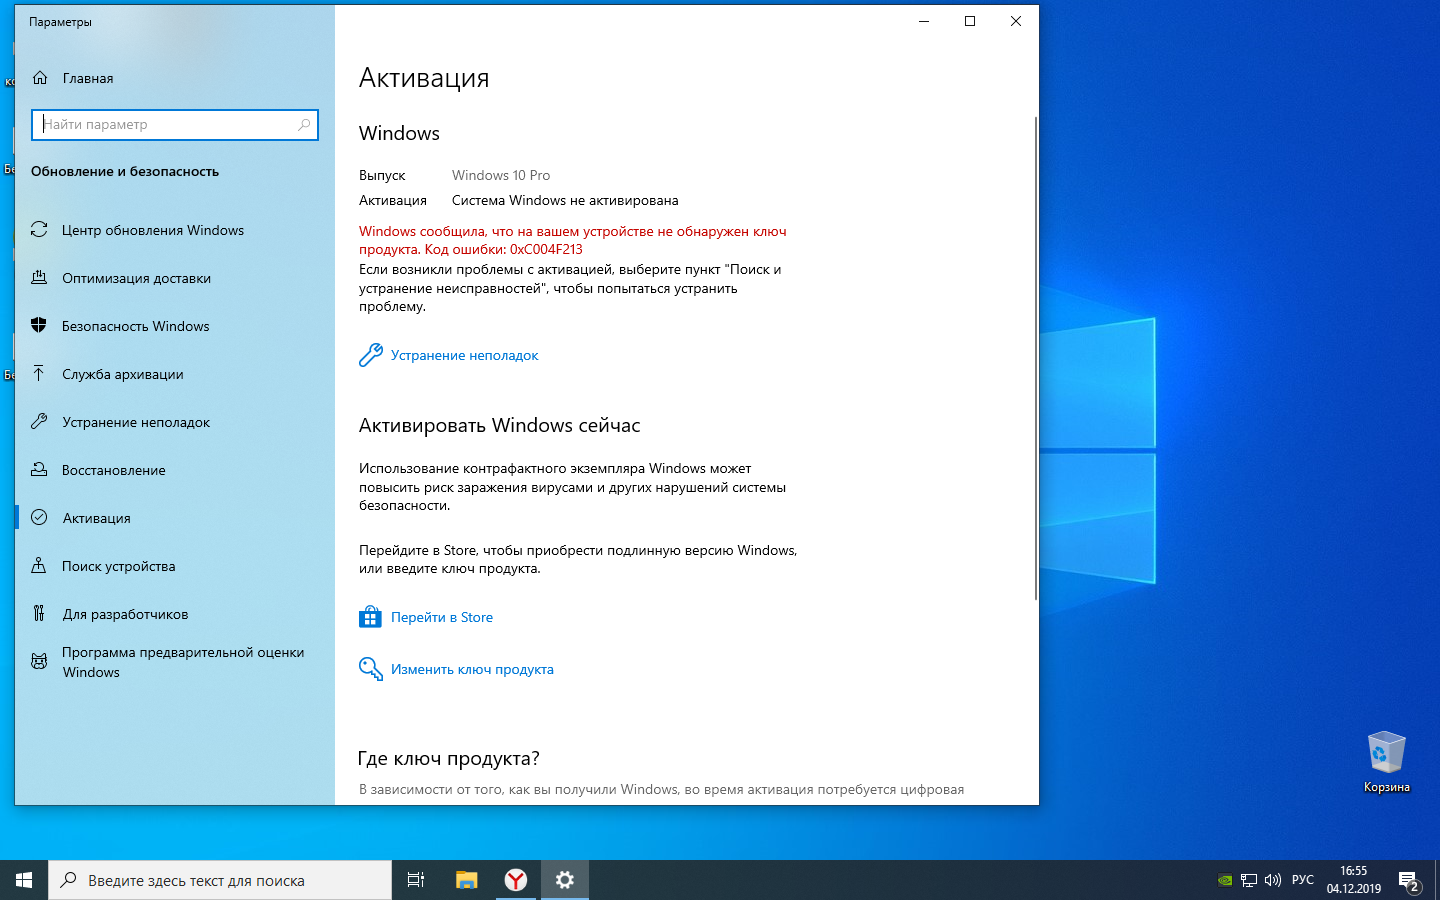Open Поиск устройства settings page
1440x900 pixels.
[x=119, y=566]
